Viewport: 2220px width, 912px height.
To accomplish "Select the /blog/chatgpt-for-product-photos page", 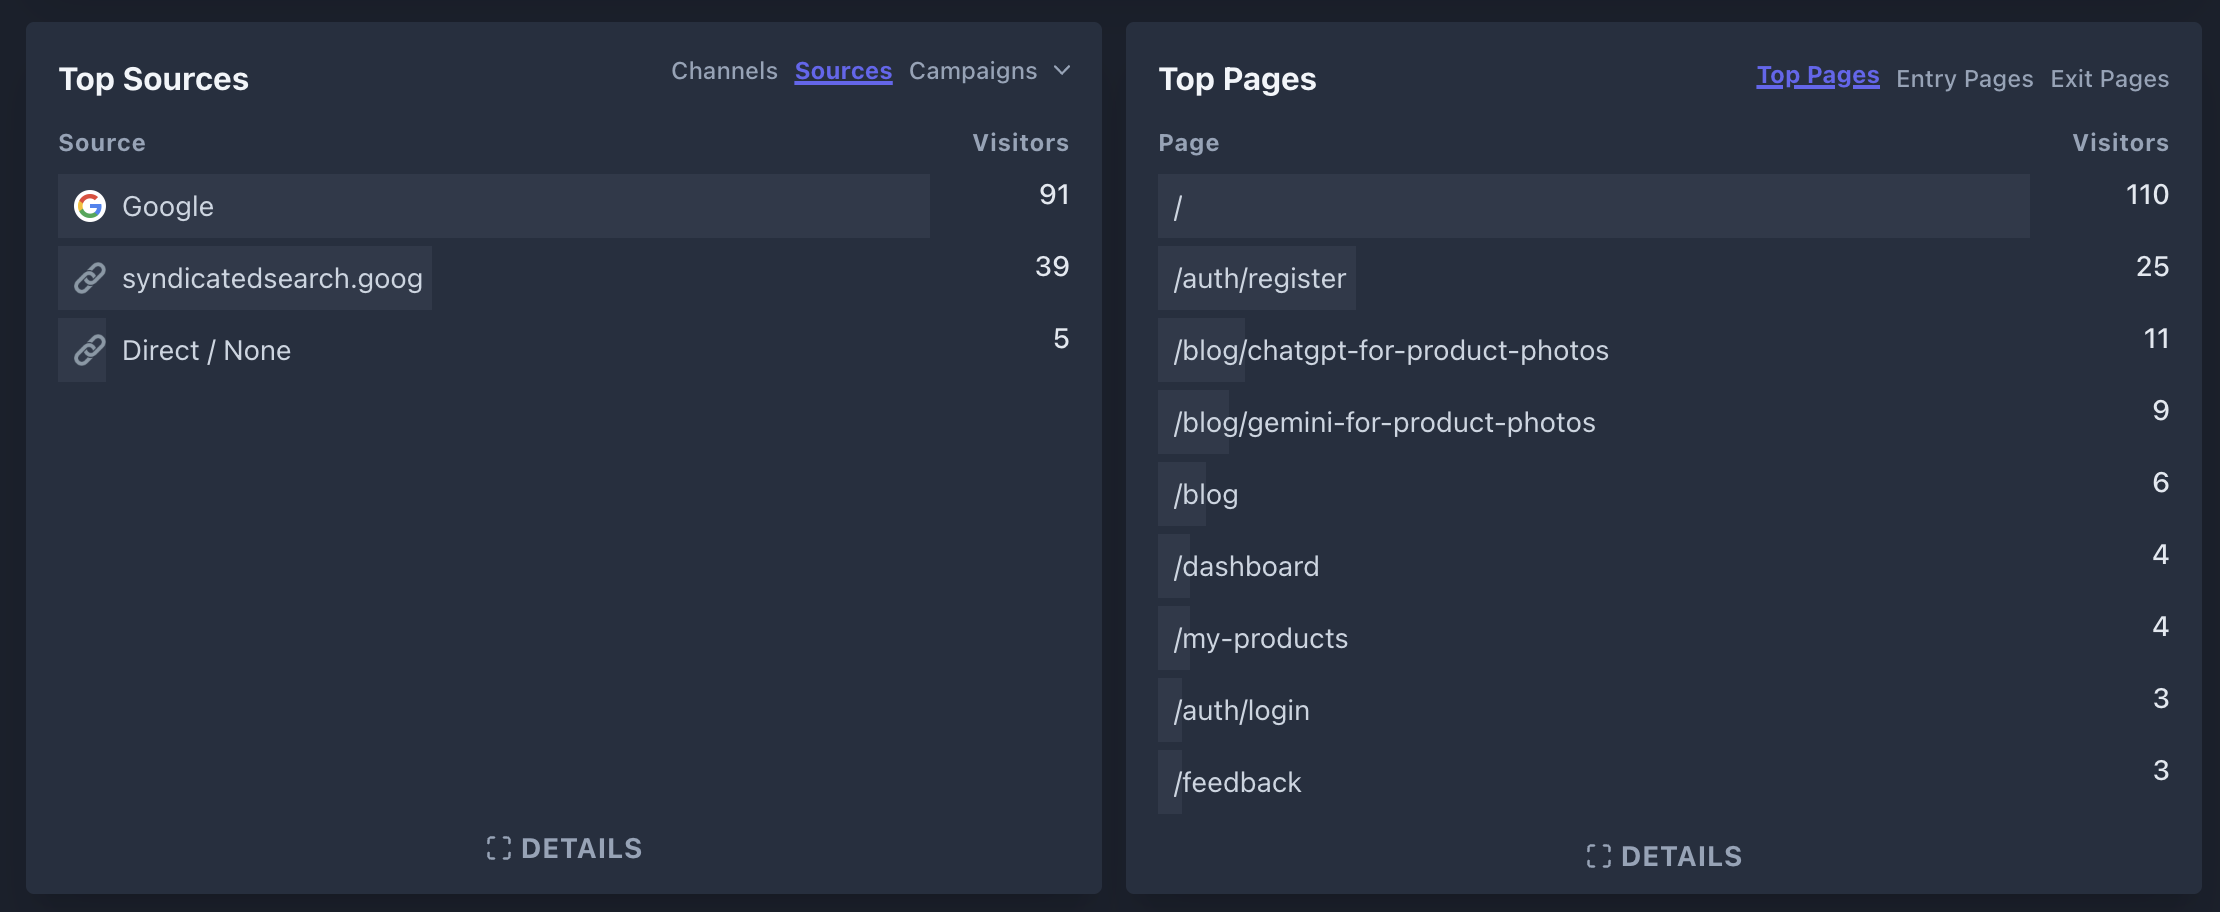I will 1391,350.
